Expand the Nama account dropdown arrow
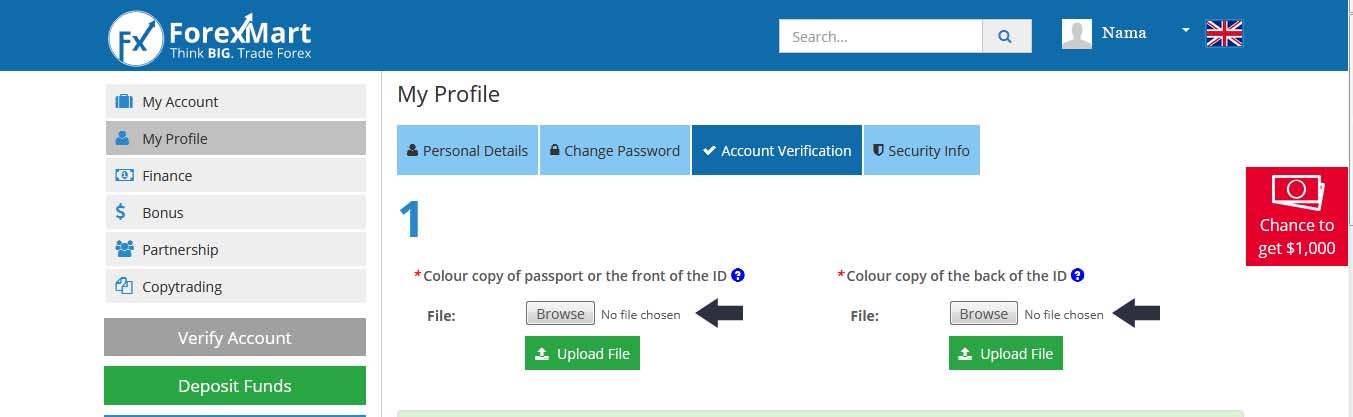1353x417 pixels. pyautogui.click(x=1186, y=30)
